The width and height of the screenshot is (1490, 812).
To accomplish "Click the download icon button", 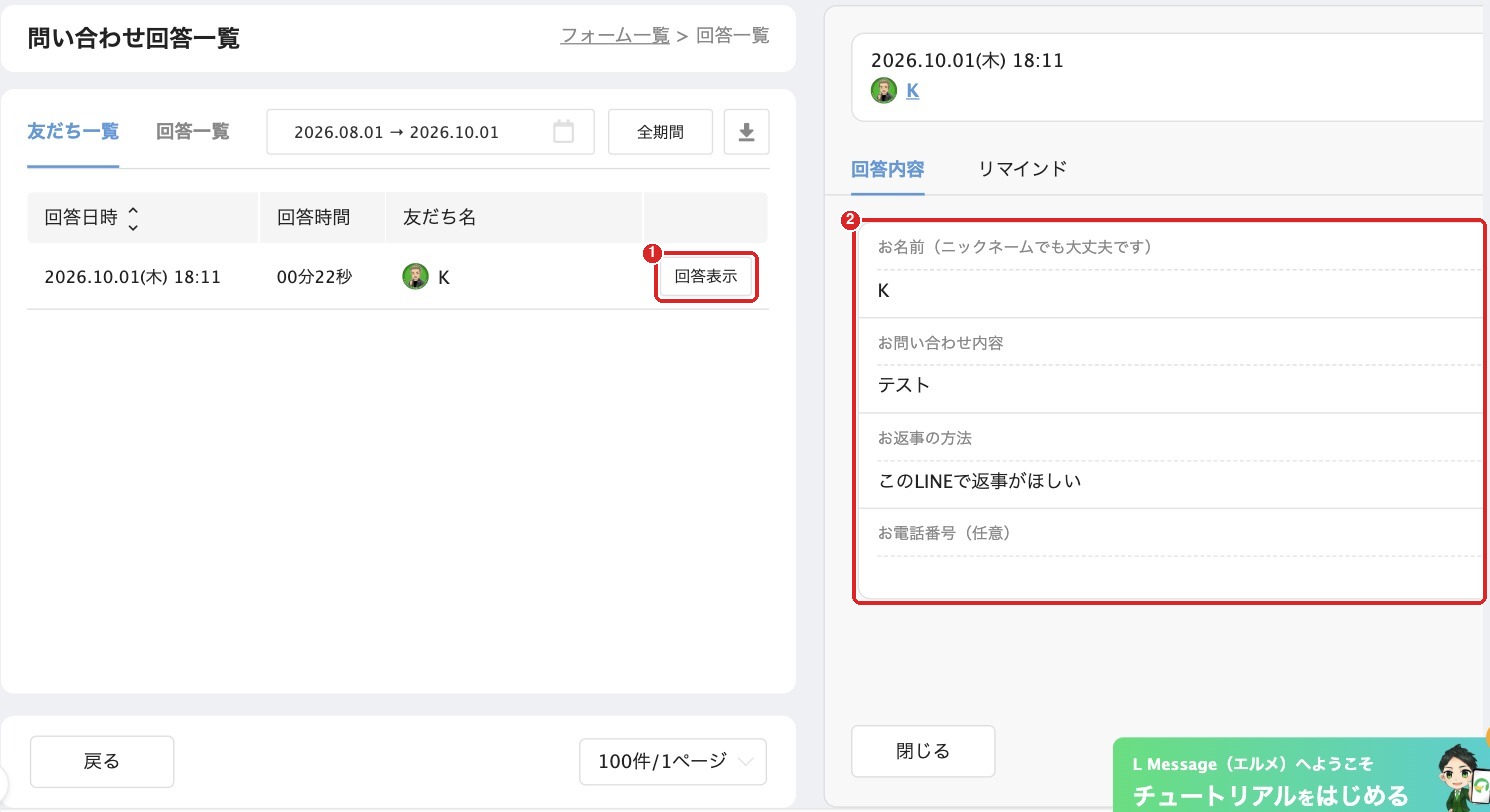I will (746, 132).
